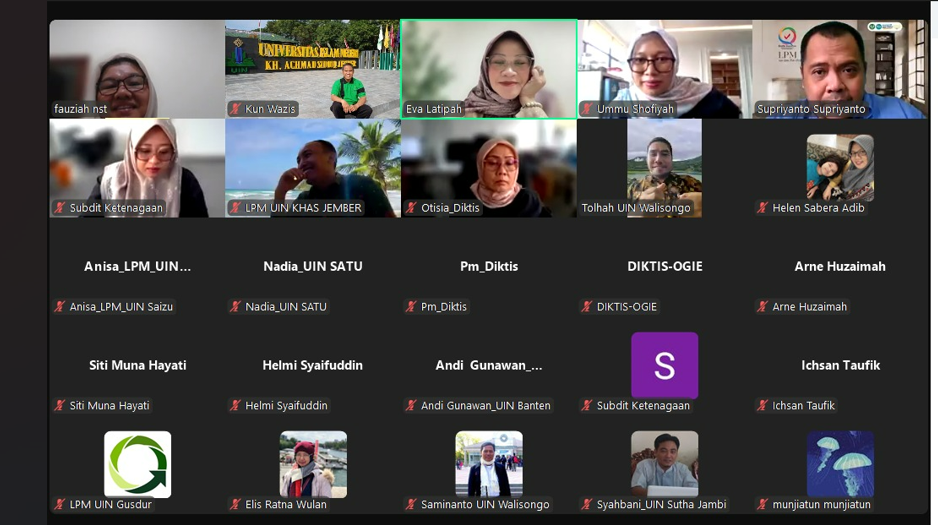Click muted mic icon next to Ummu Shofiyah
The width and height of the screenshot is (938, 525).
pyautogui.click(x=587, y=109)
